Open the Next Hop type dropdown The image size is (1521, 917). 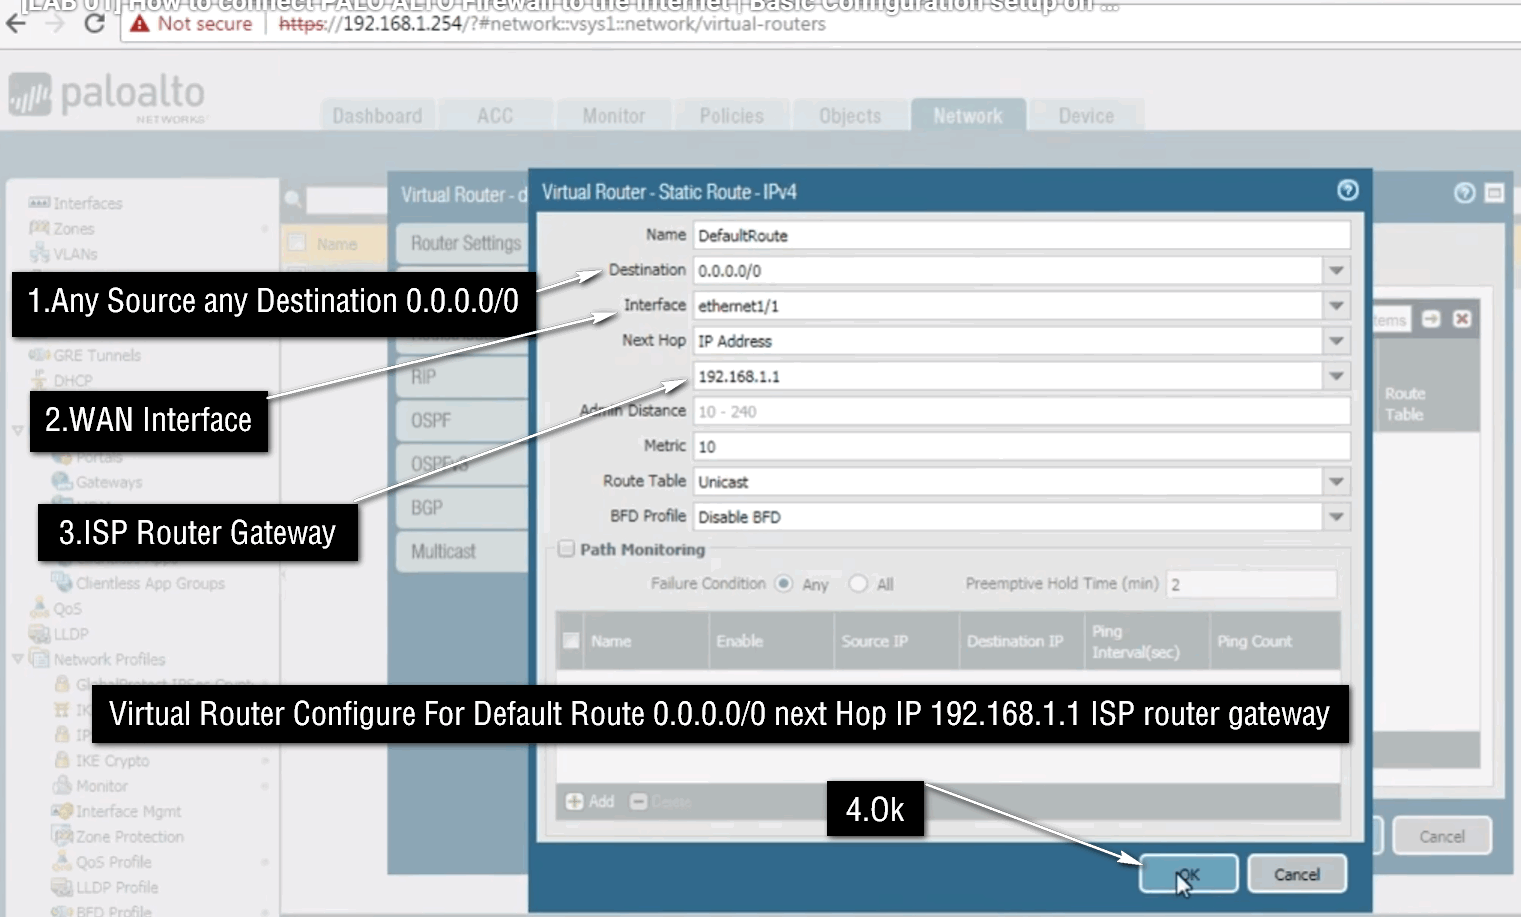pos(1336,341)
